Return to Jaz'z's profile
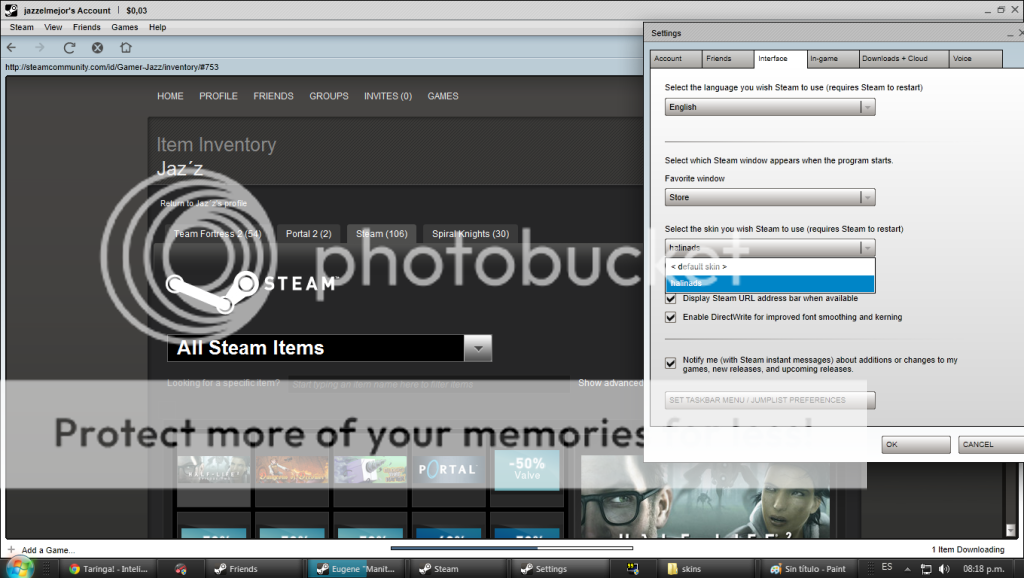The image size is (1024, 578). click(203, 203)
